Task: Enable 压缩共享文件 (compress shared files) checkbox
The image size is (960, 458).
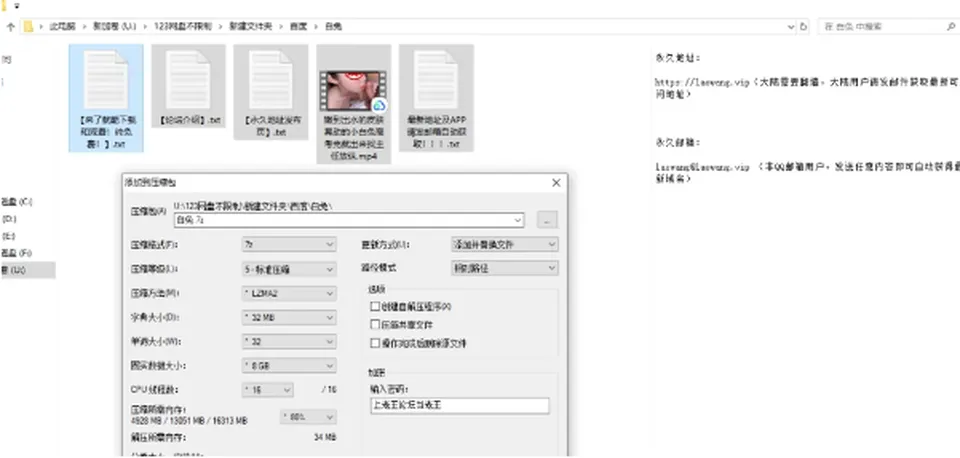Action: 375,325
